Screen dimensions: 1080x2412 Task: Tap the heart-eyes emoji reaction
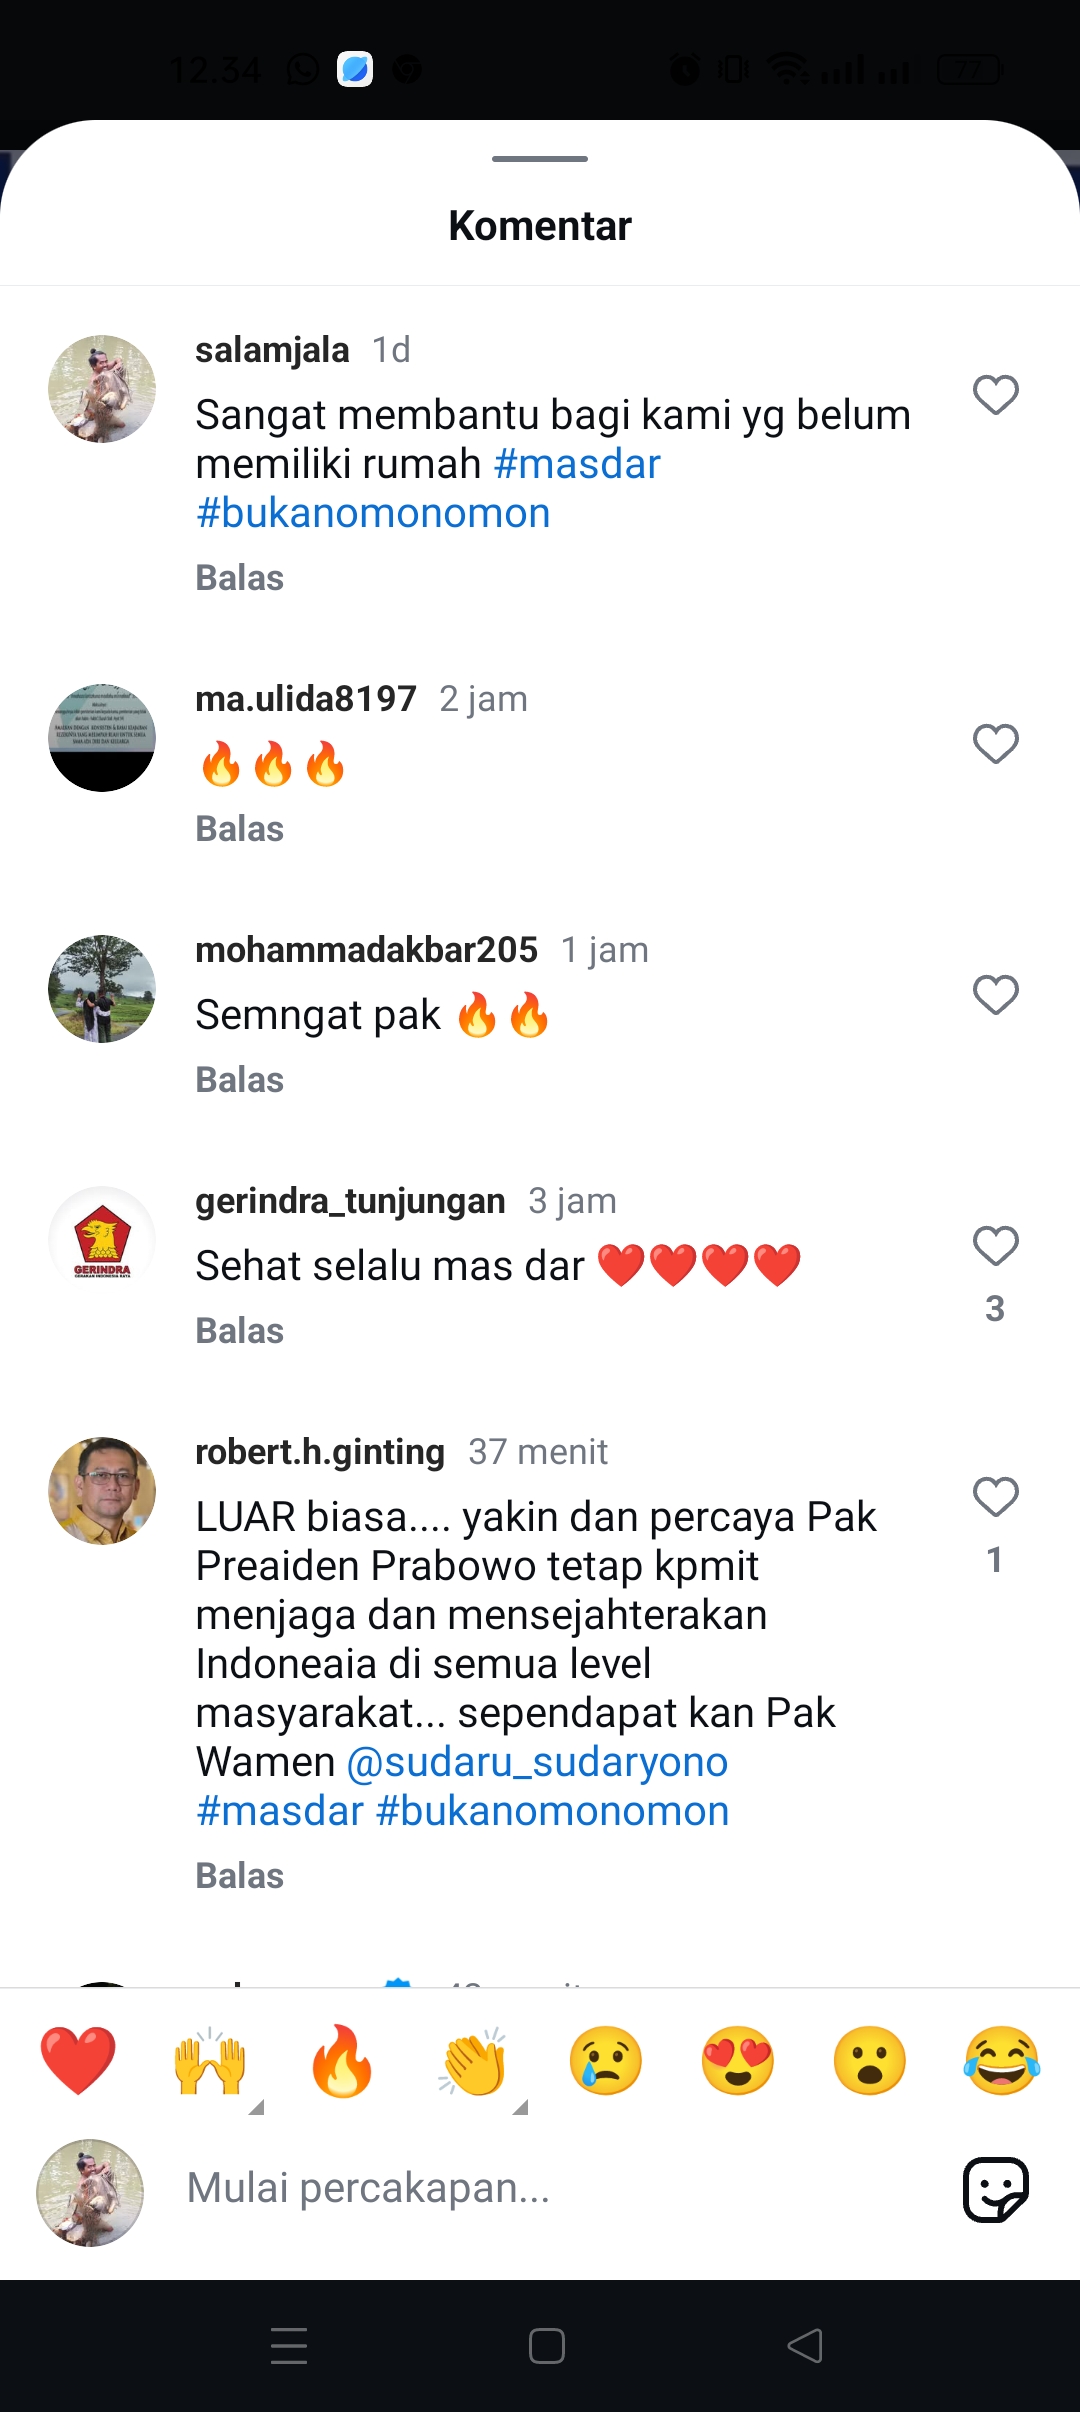pos(738,2060)
